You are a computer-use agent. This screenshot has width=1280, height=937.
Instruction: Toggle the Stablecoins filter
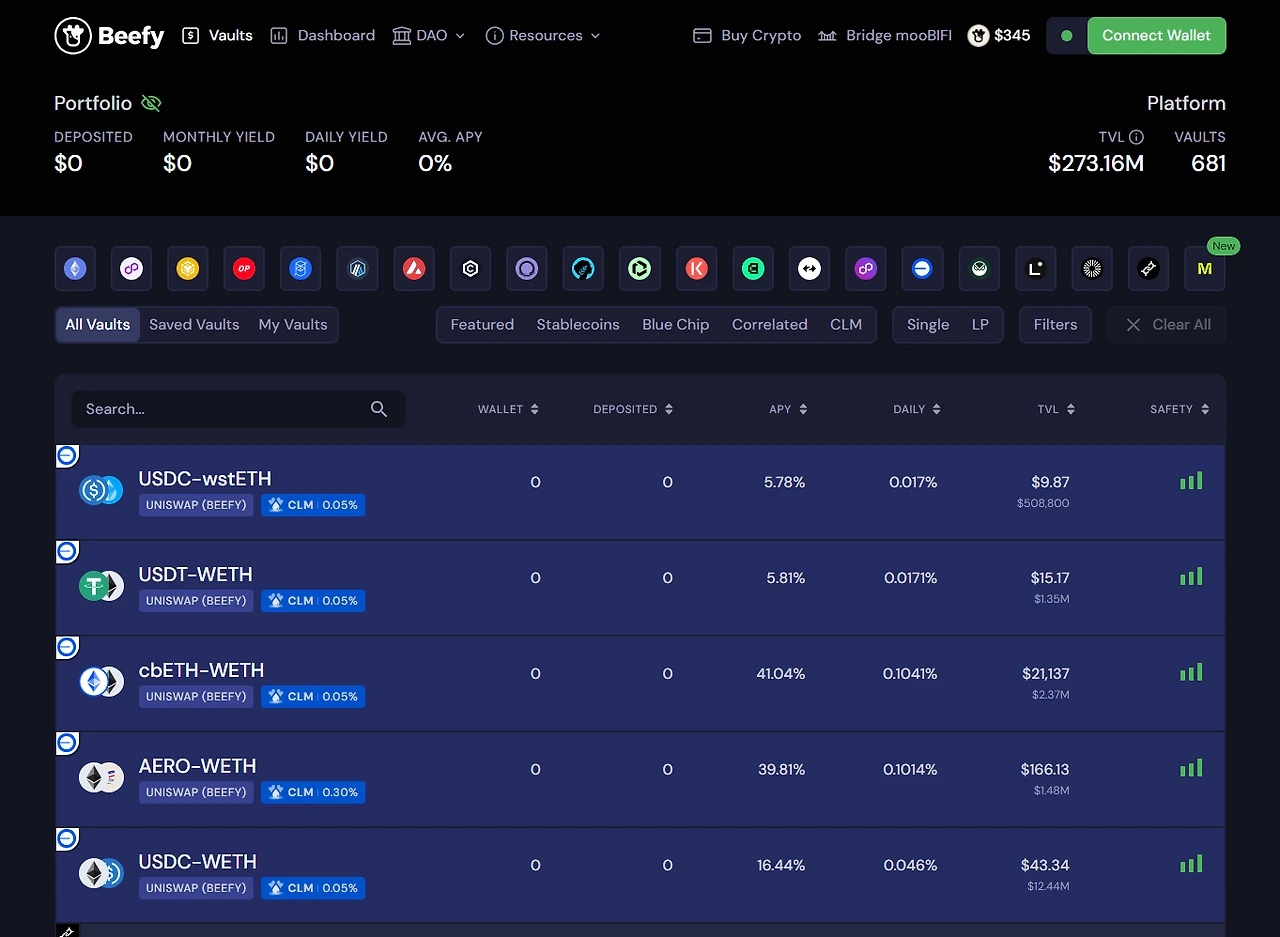578,325
